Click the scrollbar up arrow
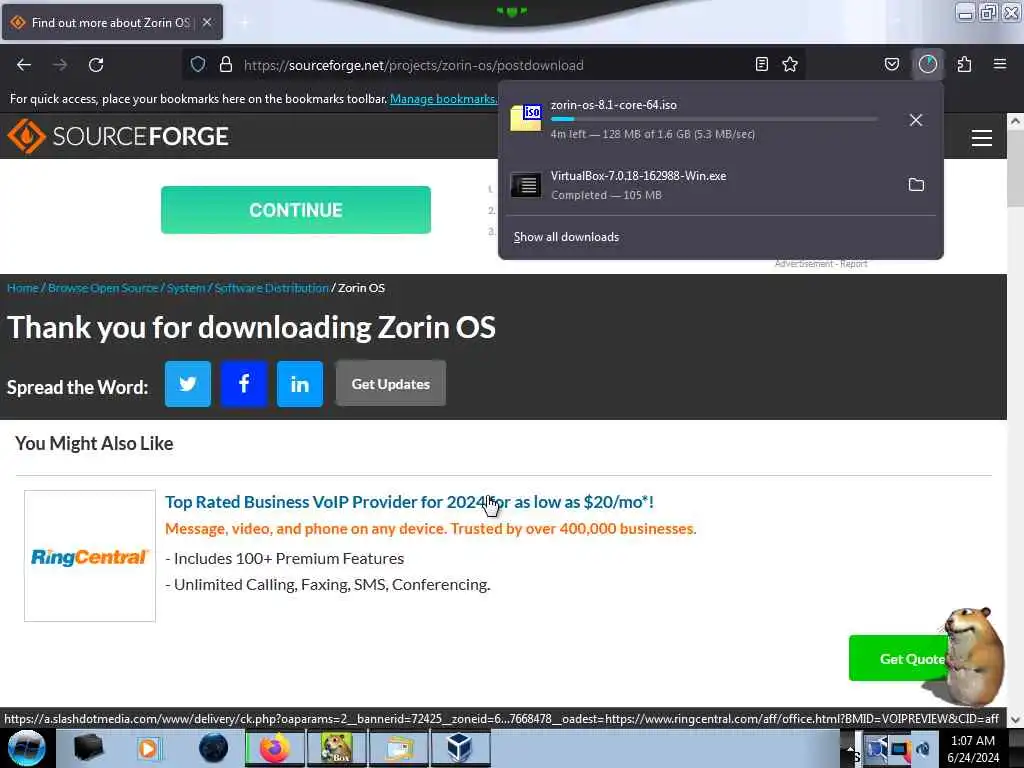 (1015, 121)
